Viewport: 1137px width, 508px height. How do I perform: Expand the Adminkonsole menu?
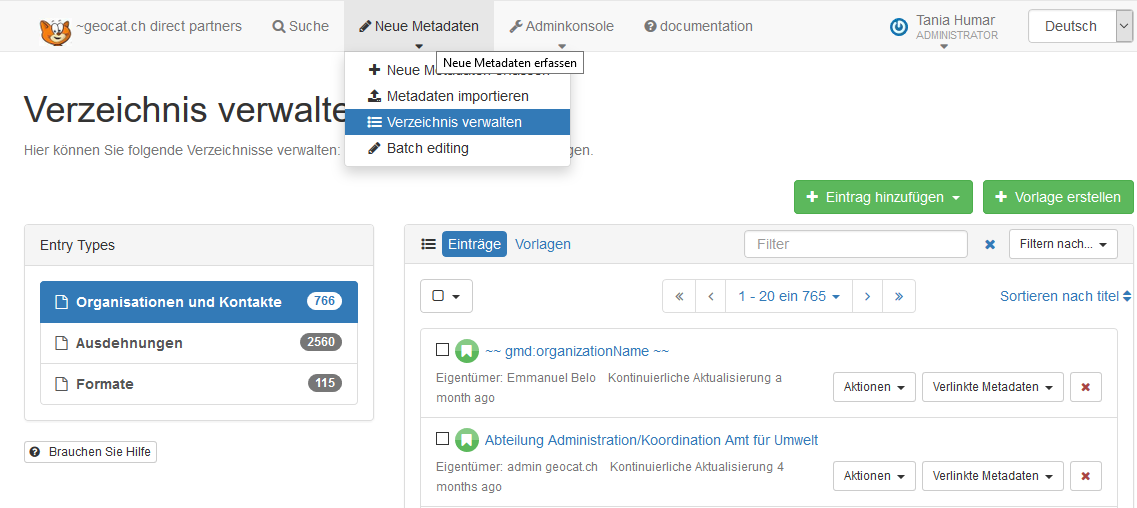pyautogui.click(x=561, y=26)
